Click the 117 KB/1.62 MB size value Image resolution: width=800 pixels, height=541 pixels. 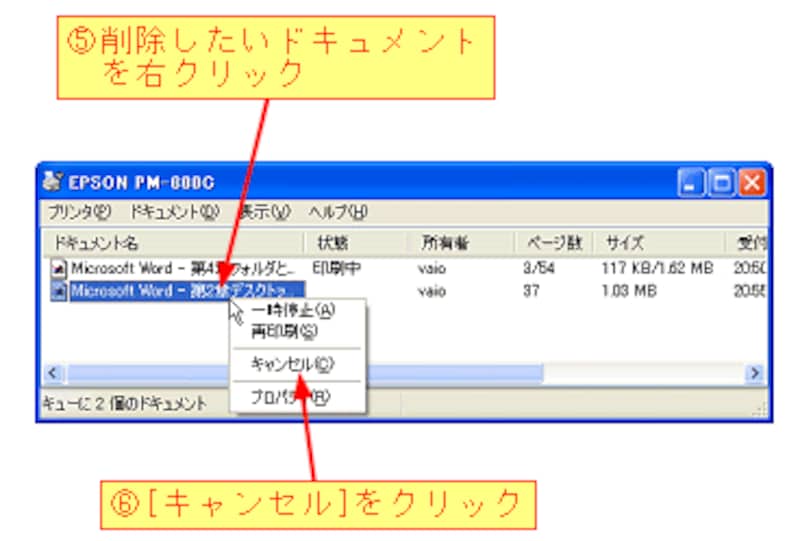pos(657,268)
